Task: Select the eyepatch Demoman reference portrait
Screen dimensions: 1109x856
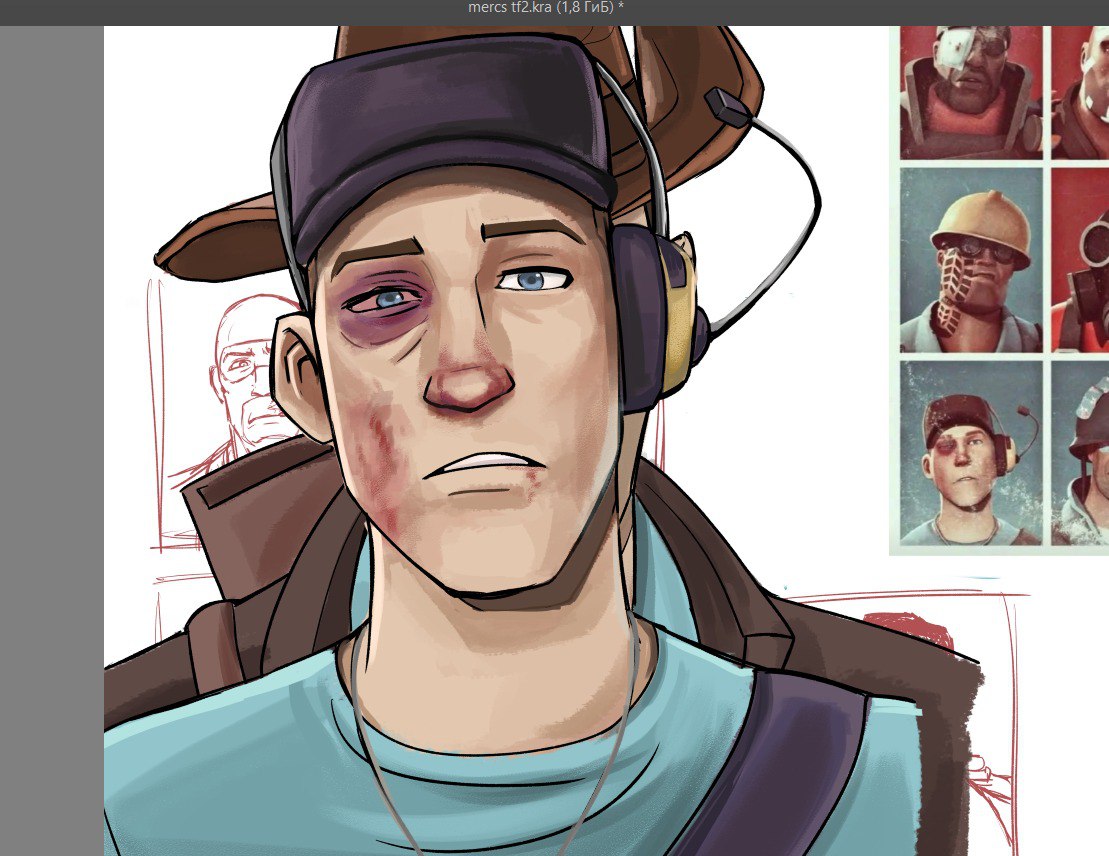Action: 971,93
